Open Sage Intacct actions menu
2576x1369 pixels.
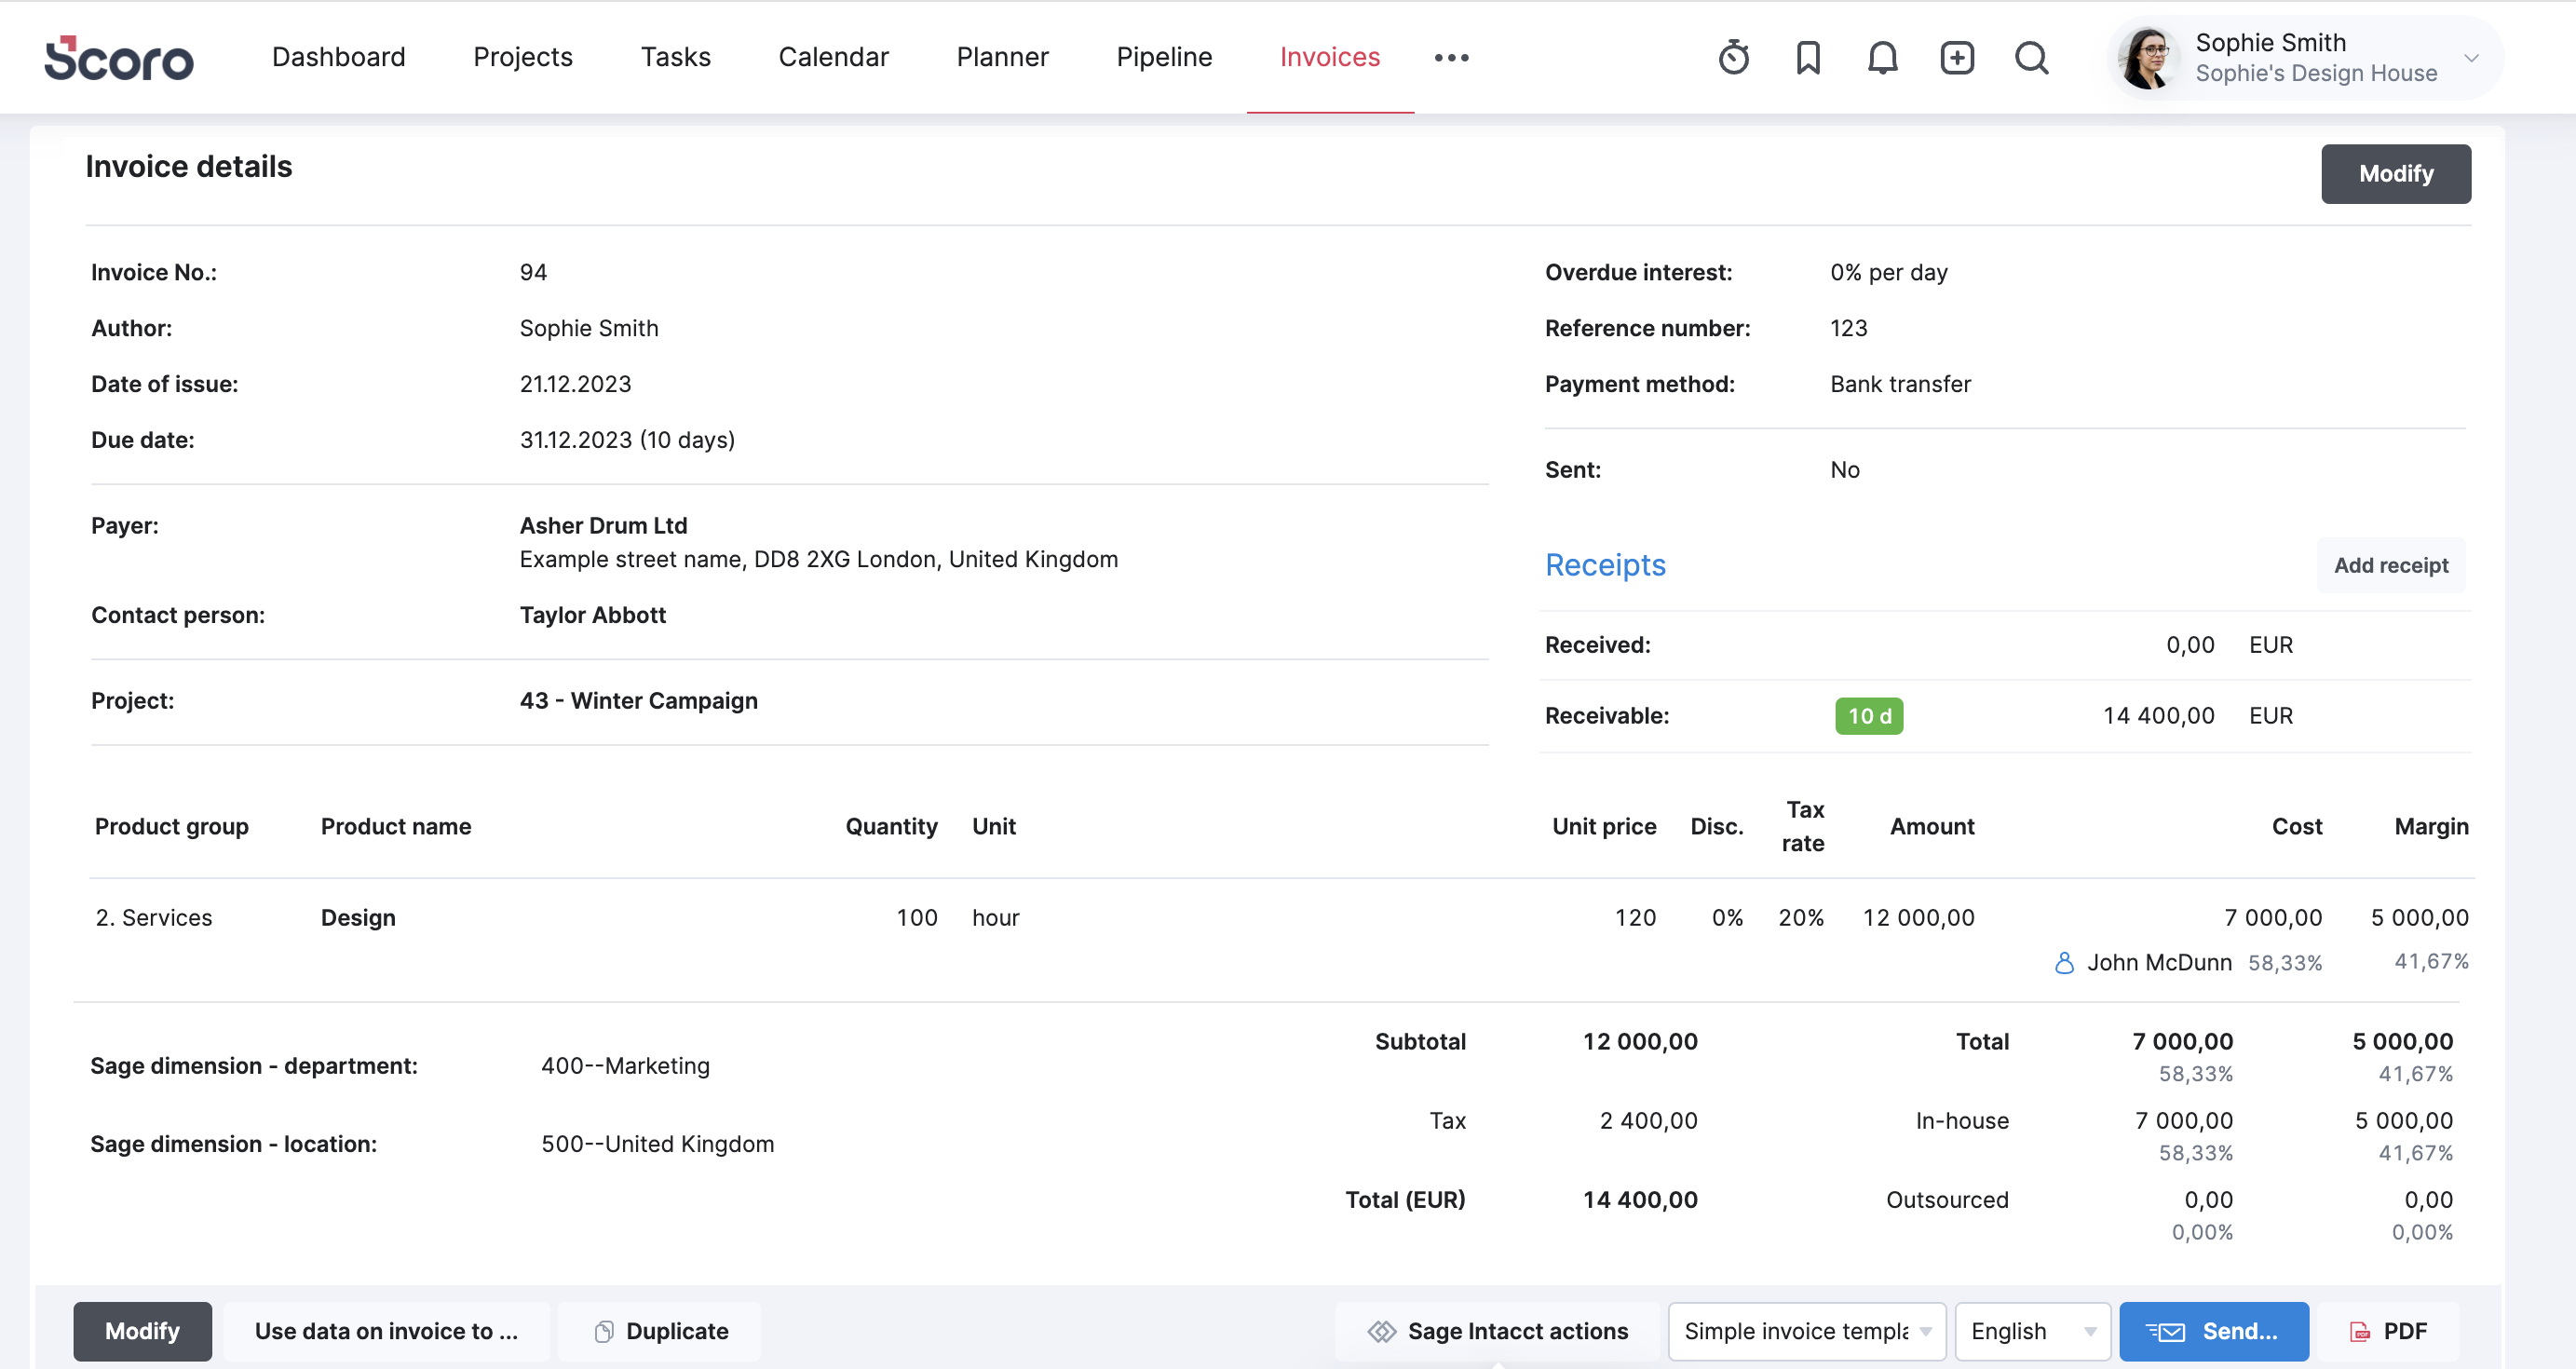coord(1497,1331)
